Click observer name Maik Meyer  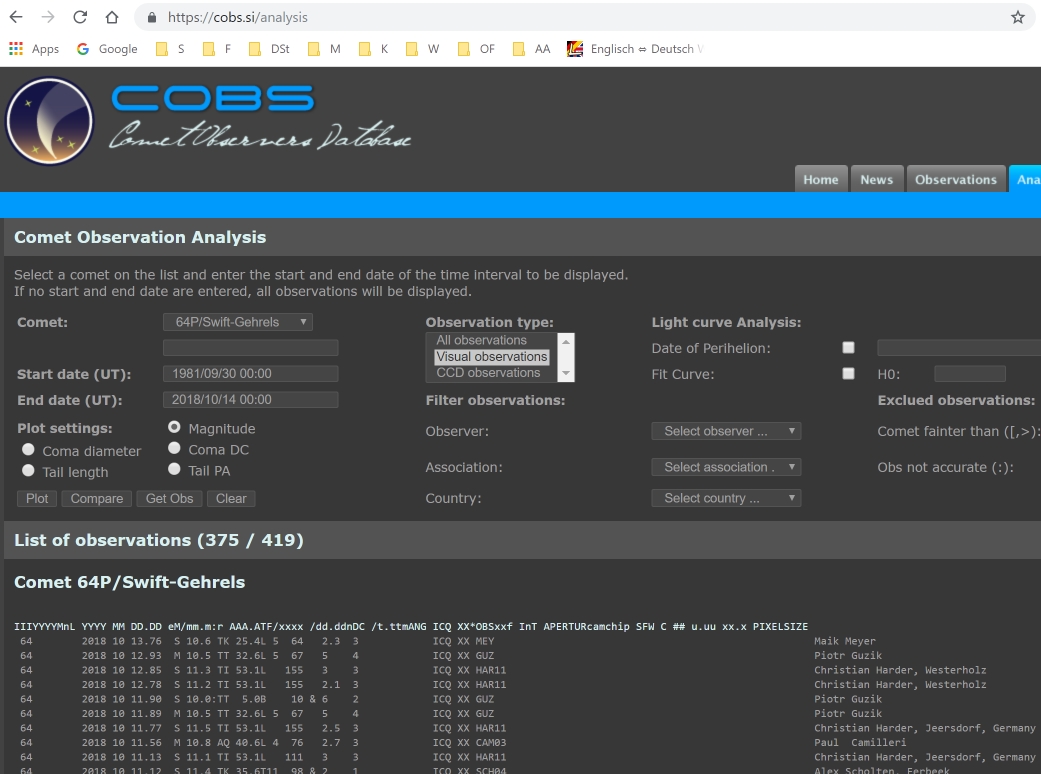coord(844,641)
